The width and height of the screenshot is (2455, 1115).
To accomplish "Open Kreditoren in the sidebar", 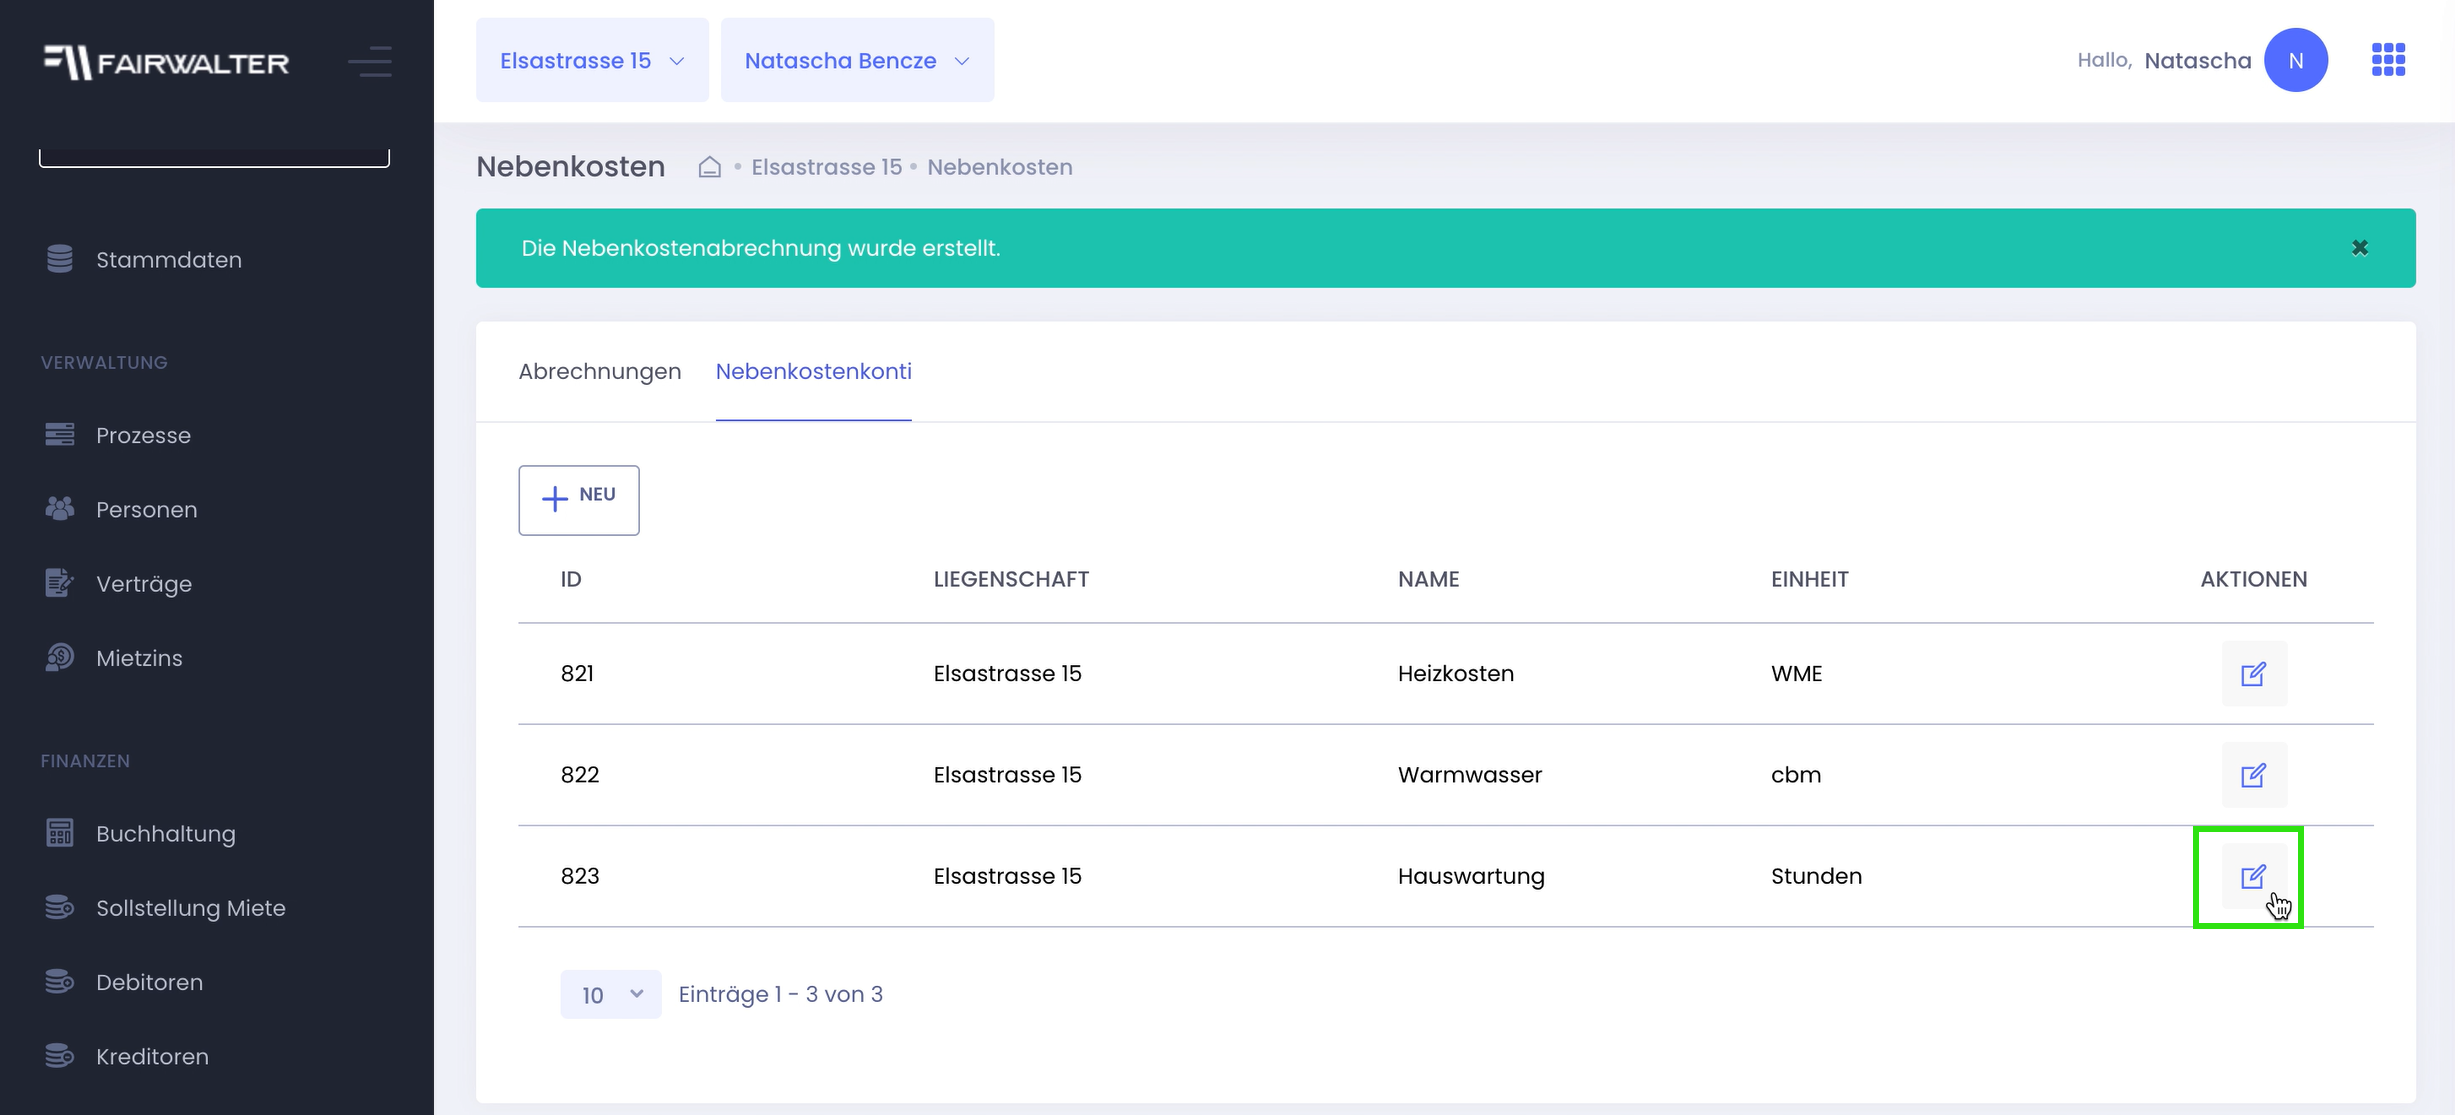I will pos(152,1056).
